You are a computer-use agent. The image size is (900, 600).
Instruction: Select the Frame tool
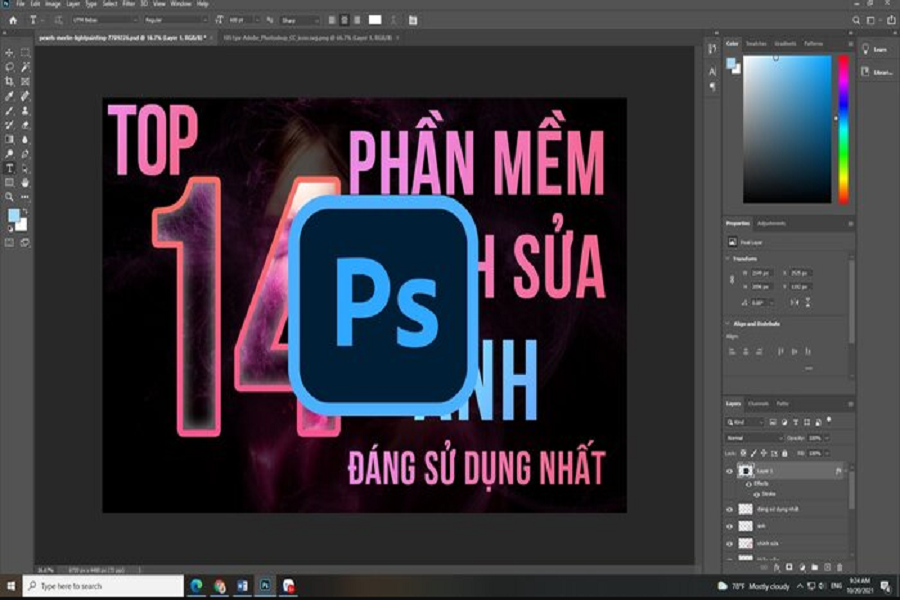click(x=25, y=82)
